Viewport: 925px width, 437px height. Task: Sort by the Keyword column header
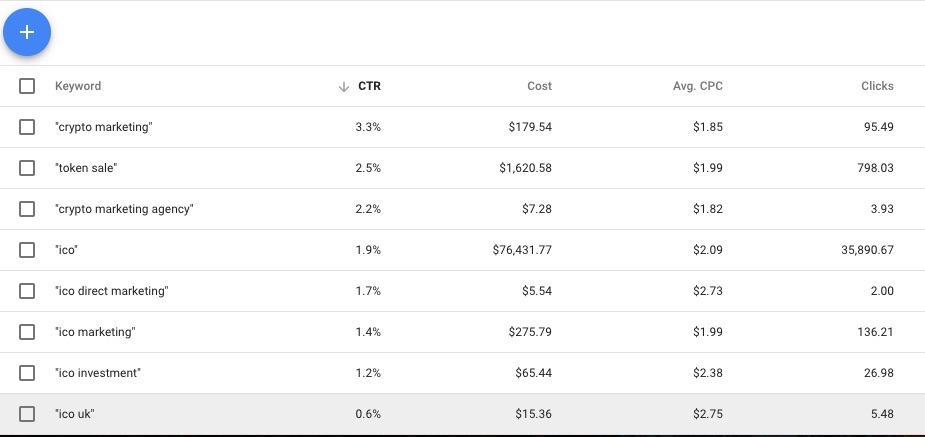[78, 86]
